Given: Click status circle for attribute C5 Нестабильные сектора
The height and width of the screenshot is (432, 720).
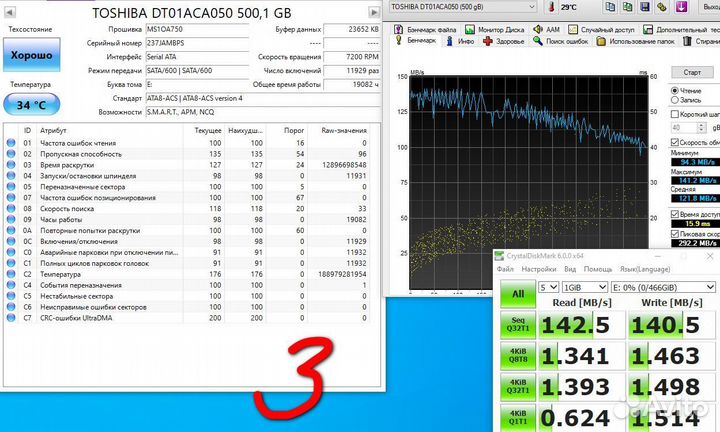Looking at the screenshot, I should click(x=11, y=296).
